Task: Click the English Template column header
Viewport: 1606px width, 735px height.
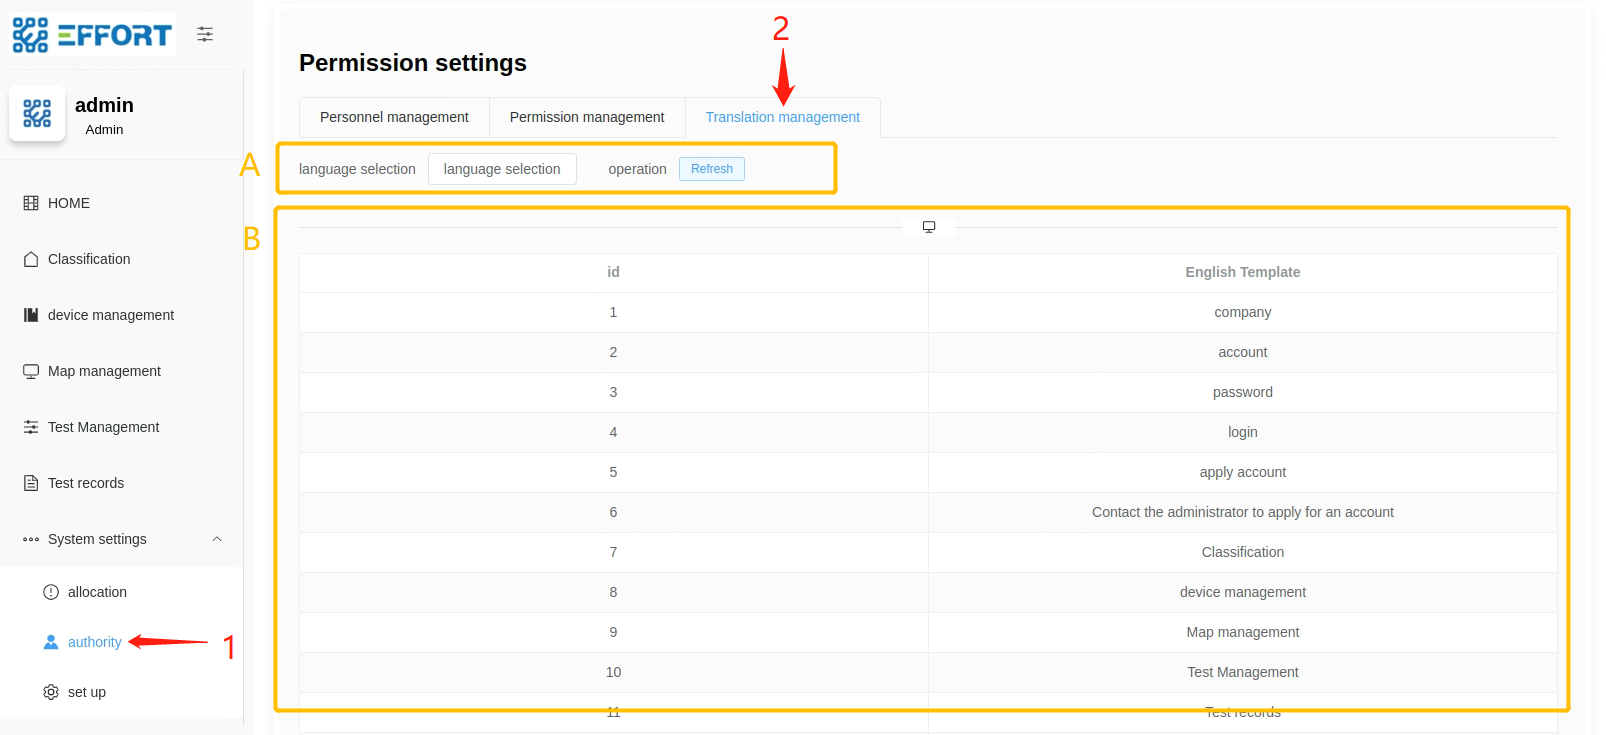Action: (x=1242, y=272)
